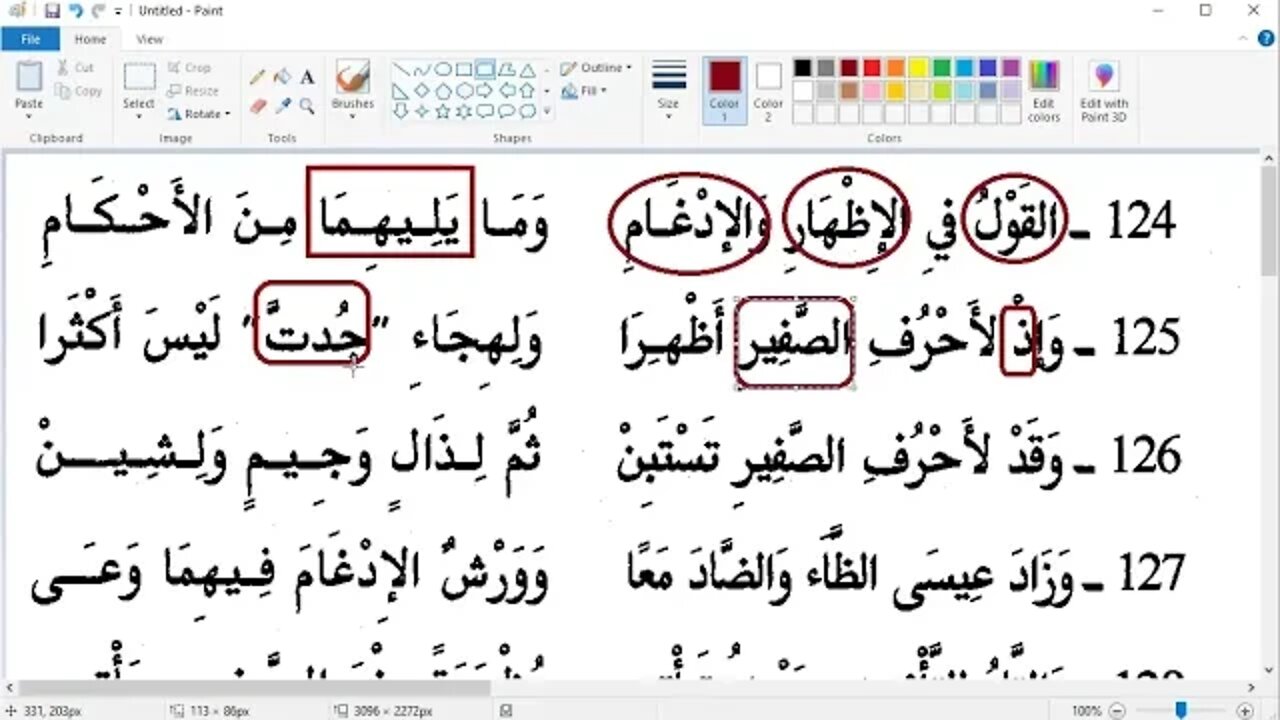The height and width of the screenshot is (720, 1280).
Task: Choose the Rounded rectangle shape
Action: 485,70
